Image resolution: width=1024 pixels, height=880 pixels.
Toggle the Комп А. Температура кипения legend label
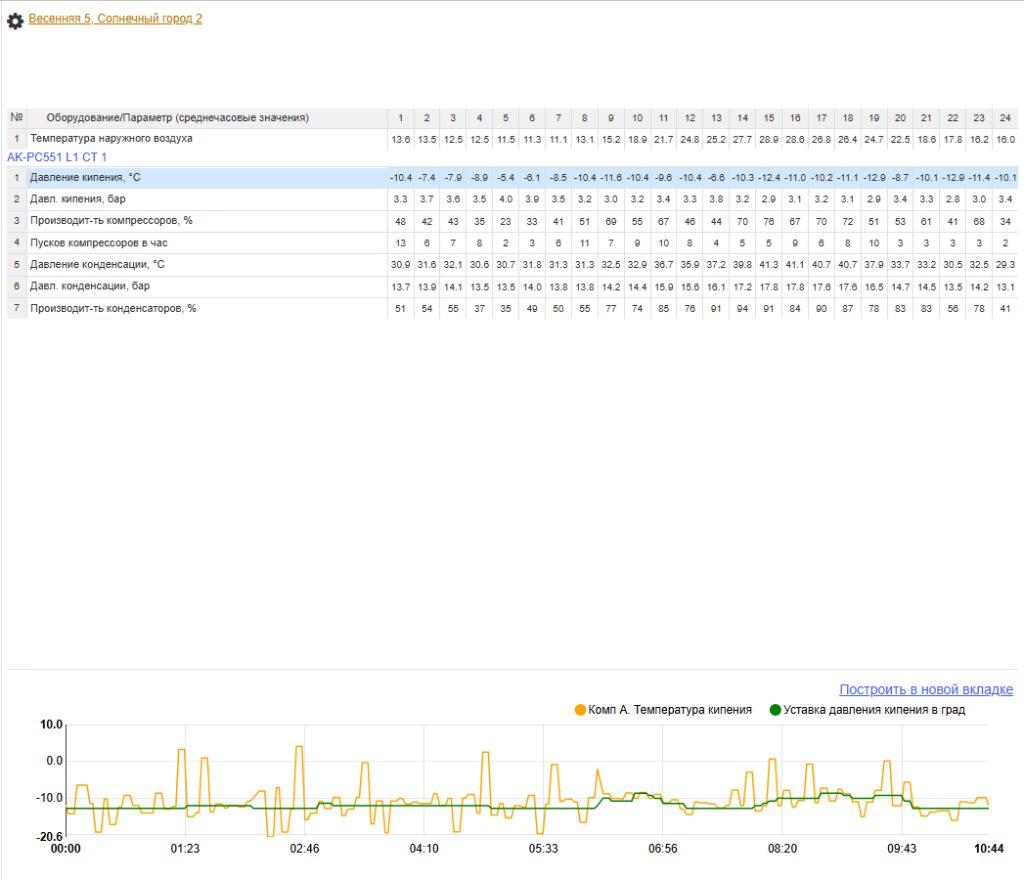coord(669,710)
